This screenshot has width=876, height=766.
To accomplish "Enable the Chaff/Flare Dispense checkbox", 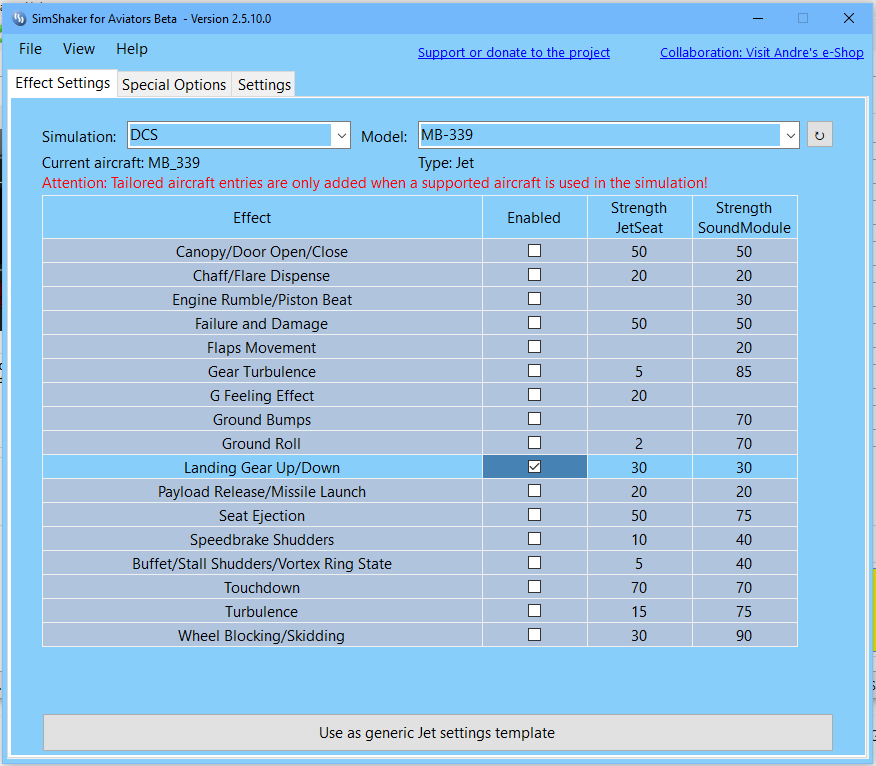I will (x=534, y=275).
